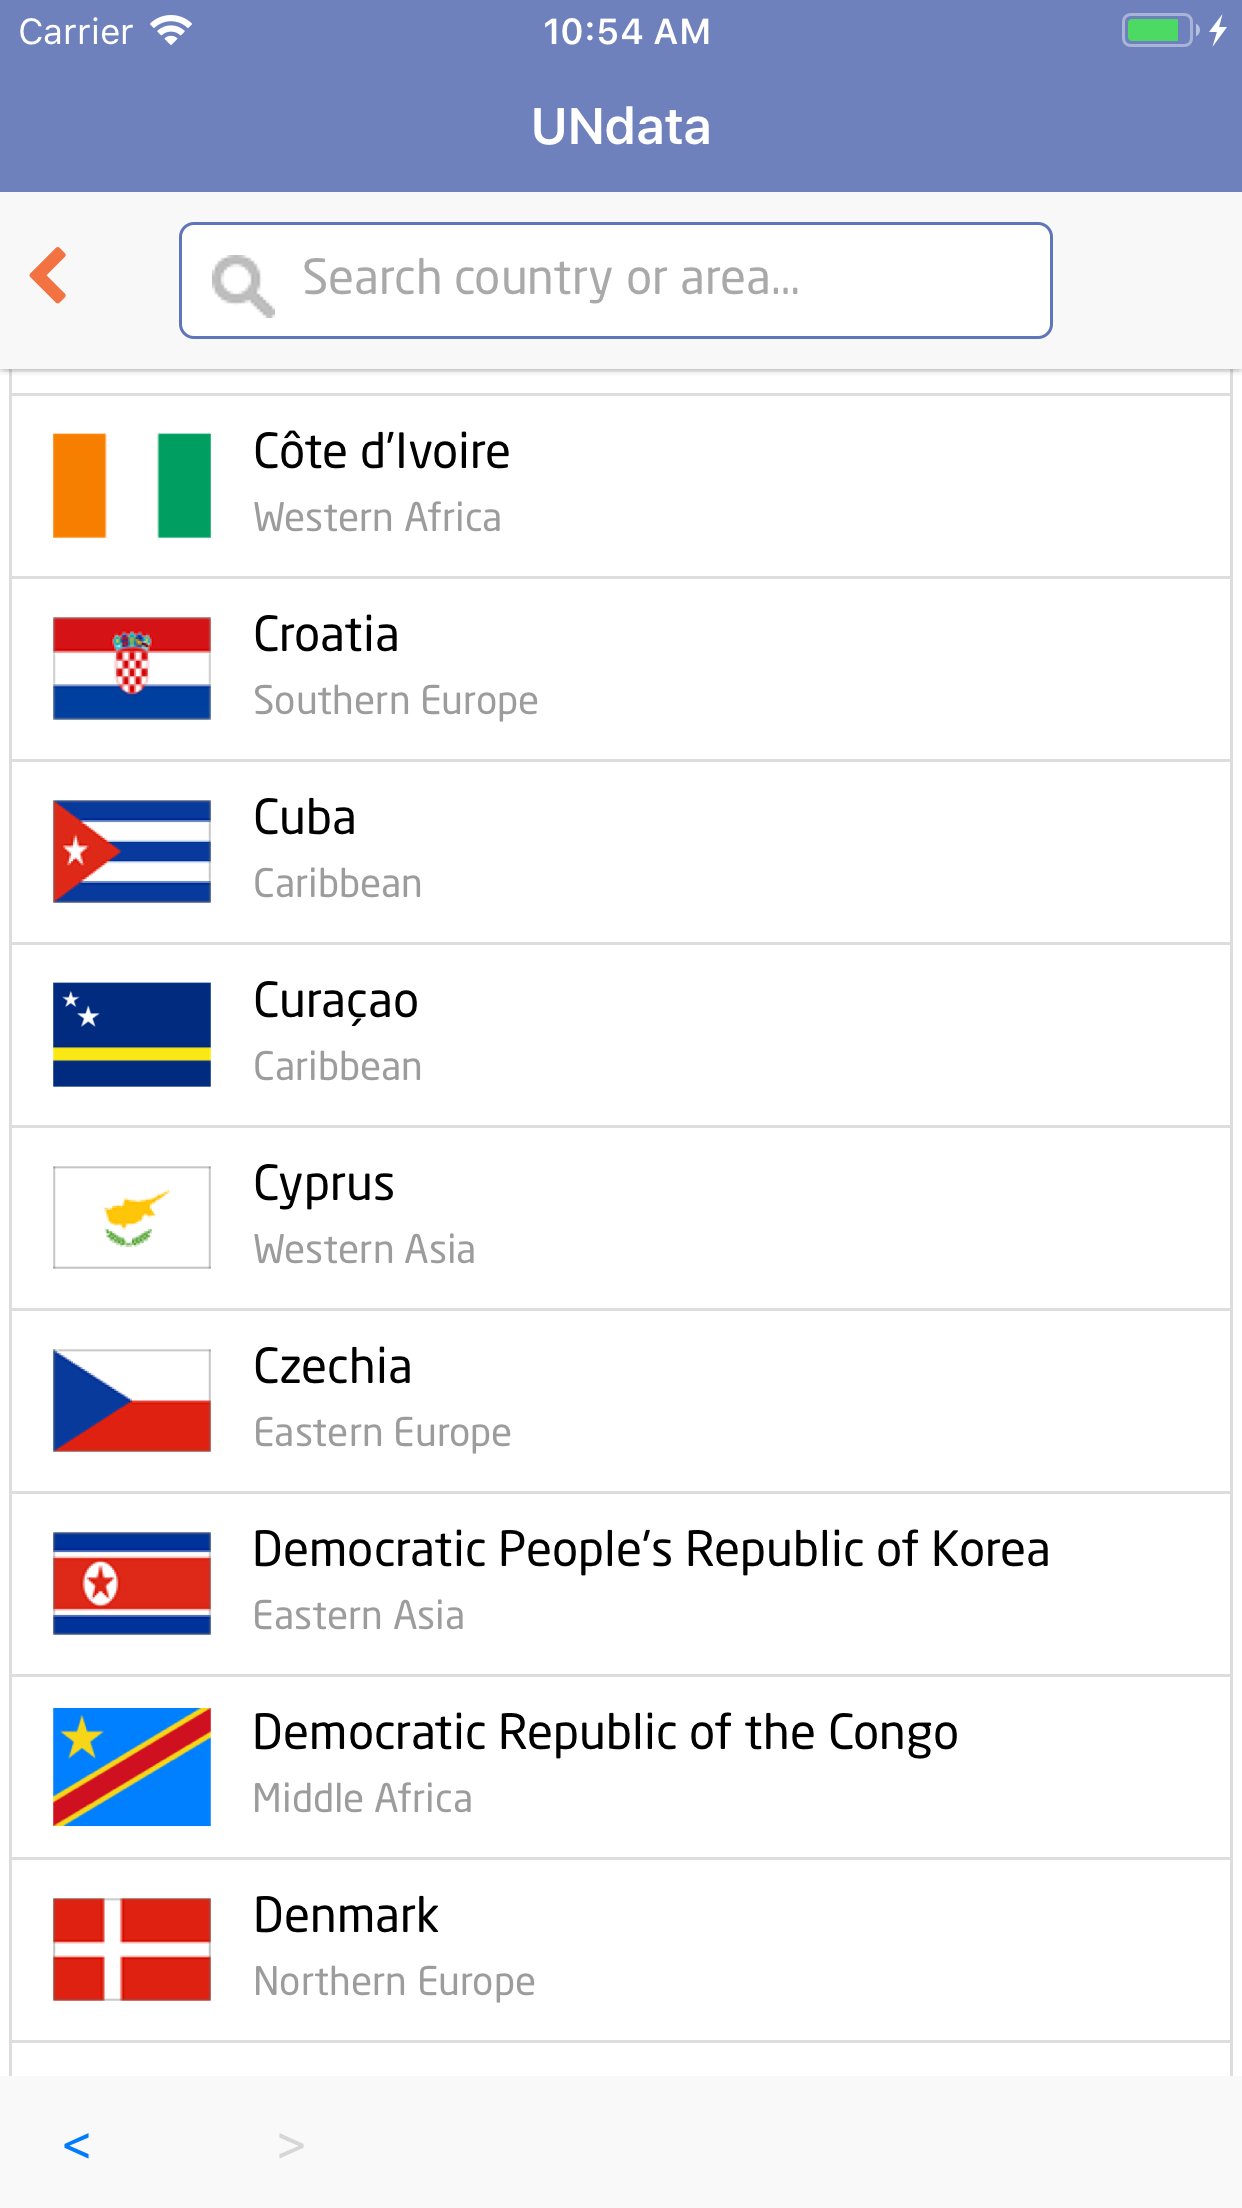The height and width of the screenshot is (2208, 1242).
Task: Select the Cuba flag icon
Action: pyautogui.click(x=132, y=851)
